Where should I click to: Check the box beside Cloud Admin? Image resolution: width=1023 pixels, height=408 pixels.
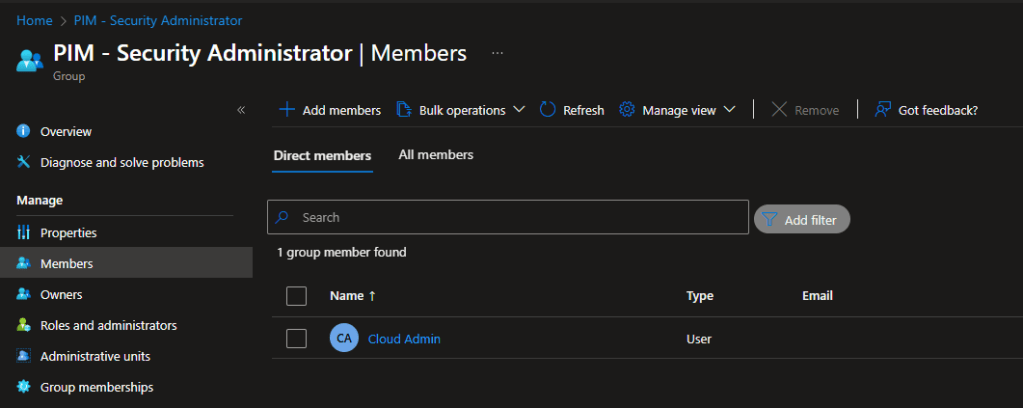click(296, 339)
